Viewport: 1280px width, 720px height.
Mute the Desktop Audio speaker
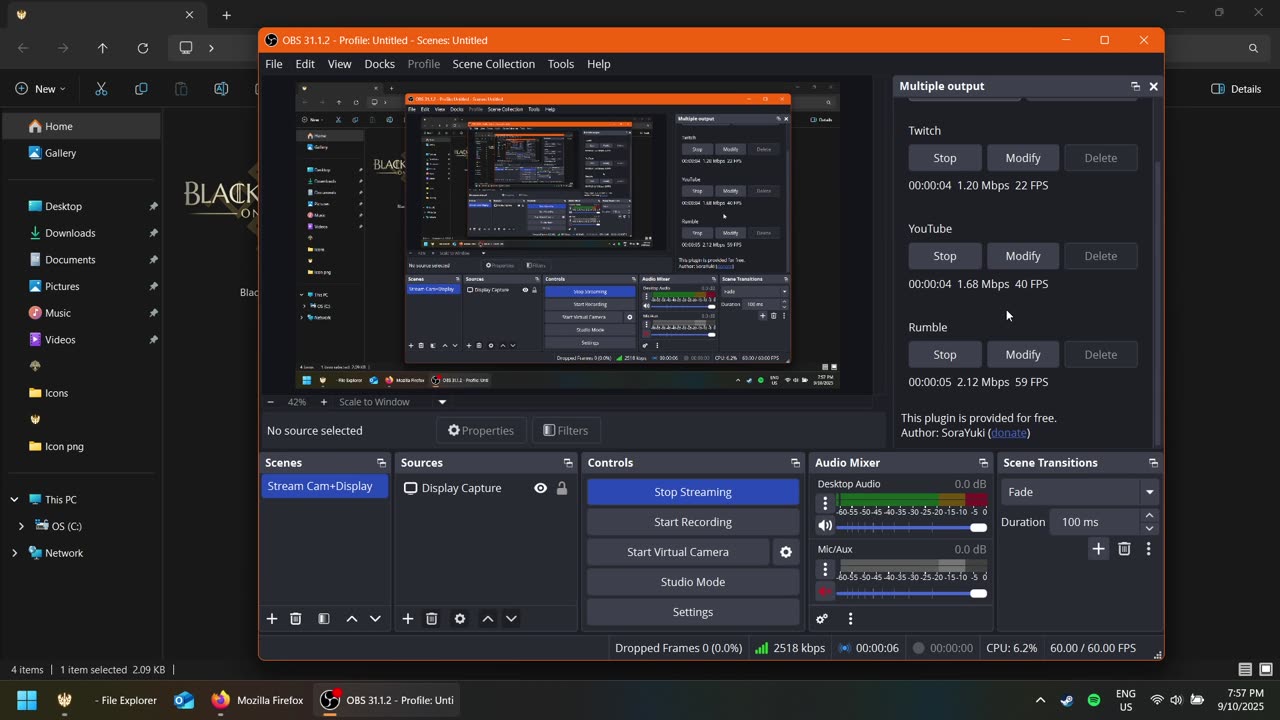pyautogui.click(x=825, y=526)
